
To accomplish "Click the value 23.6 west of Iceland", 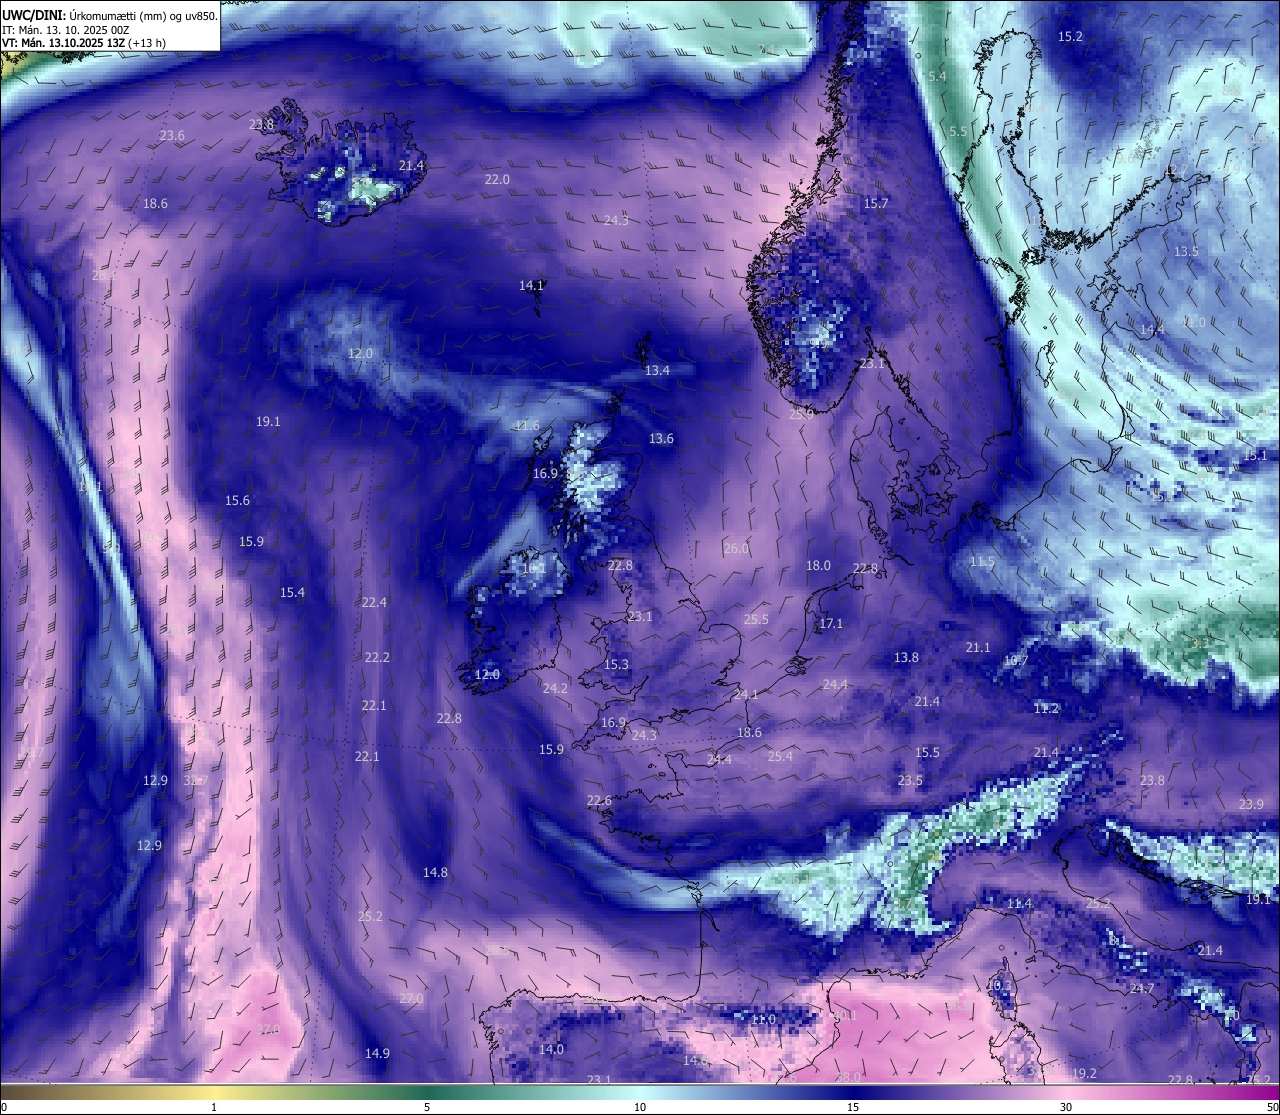I will coord(172,136).
